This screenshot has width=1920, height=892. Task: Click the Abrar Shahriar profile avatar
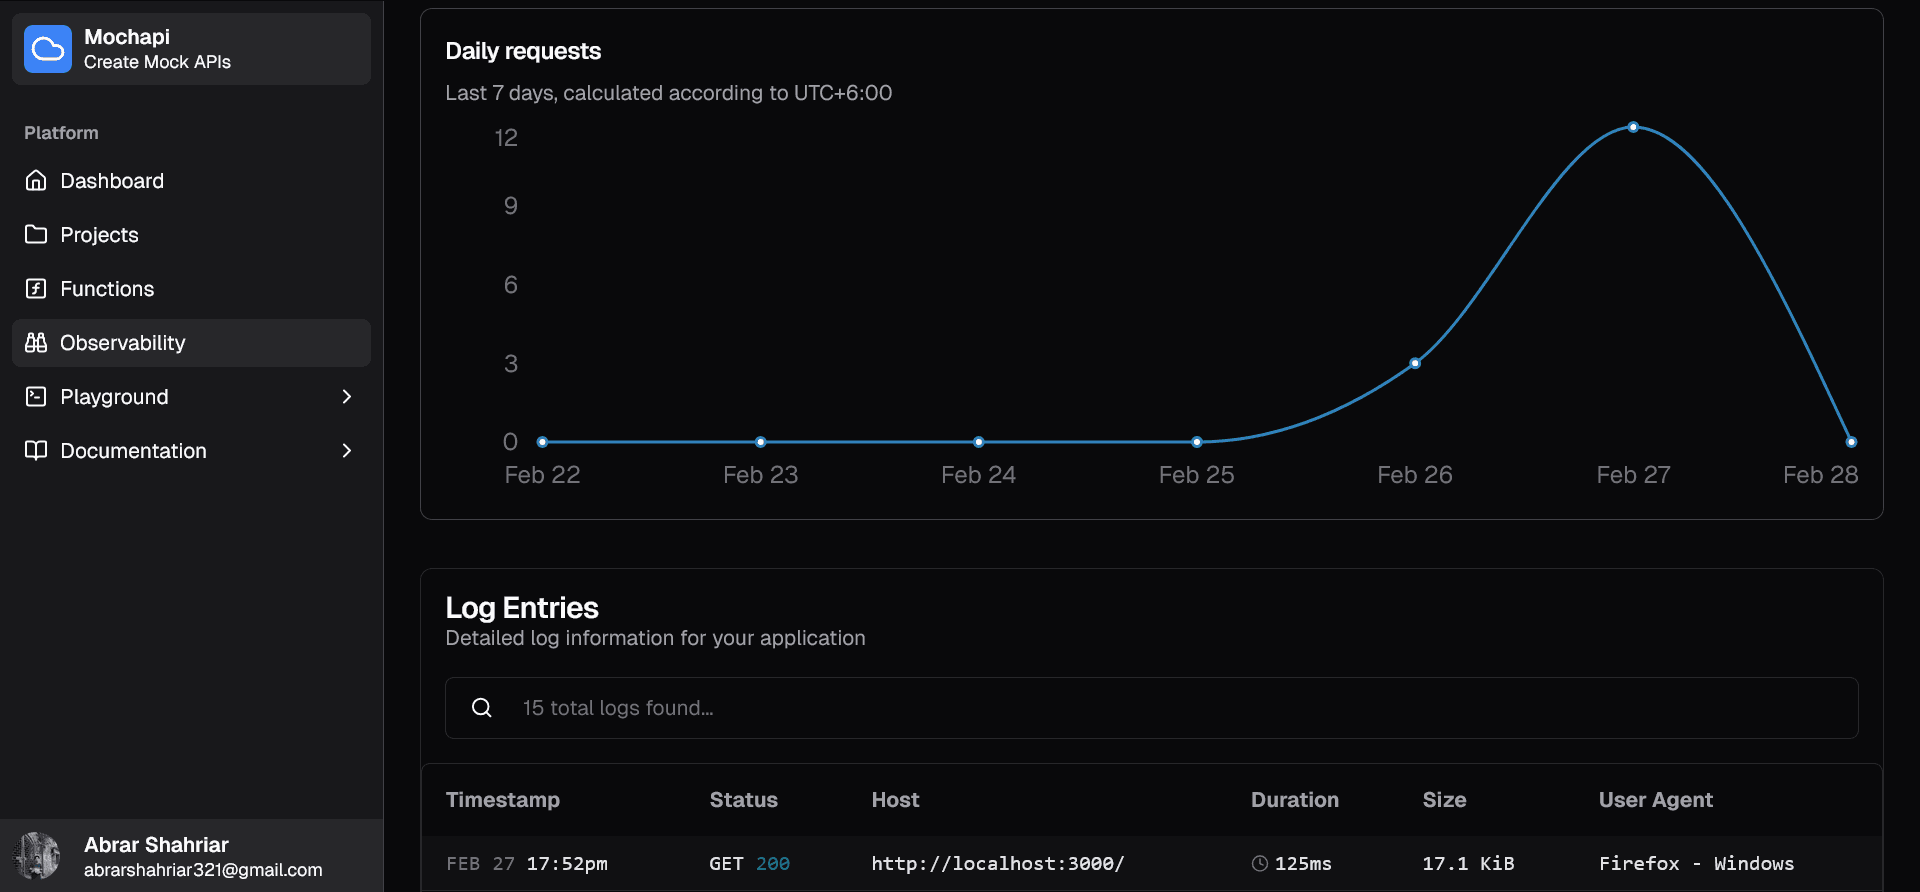pyautogui.click(x=38, y=856)
